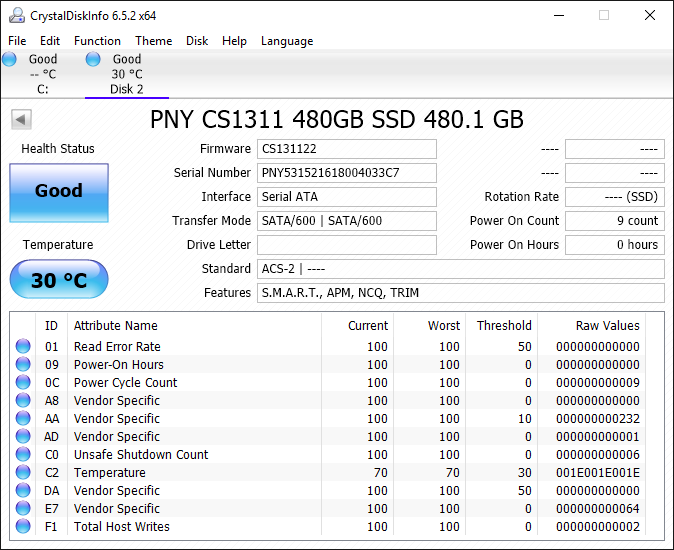Select the Disk 2 tab
The image size is (674, 550).
[x=127, y=88]
